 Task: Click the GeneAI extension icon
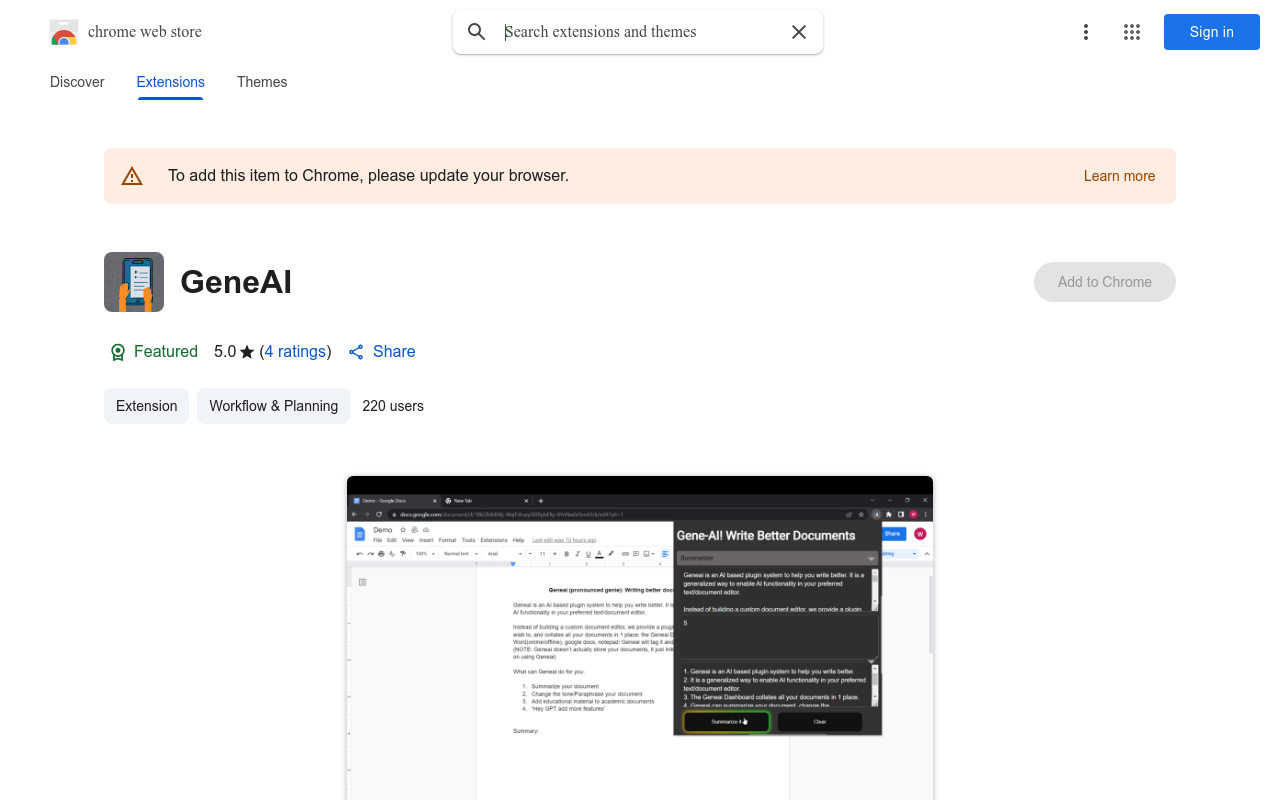coord(134,282)
